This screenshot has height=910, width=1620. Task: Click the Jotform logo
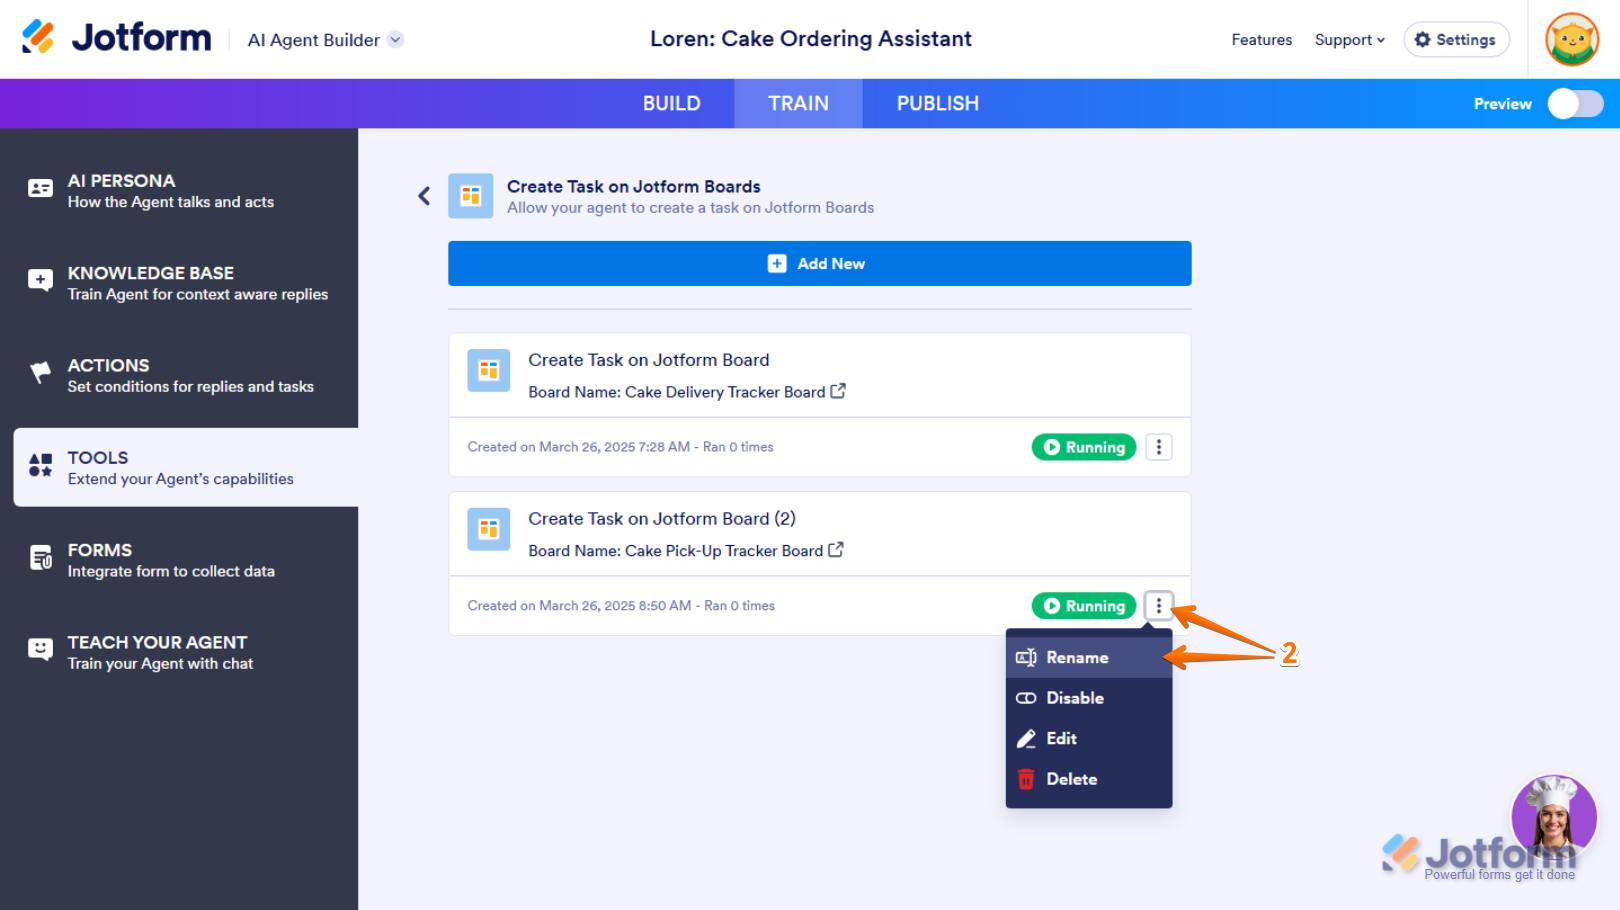point(116,38)
